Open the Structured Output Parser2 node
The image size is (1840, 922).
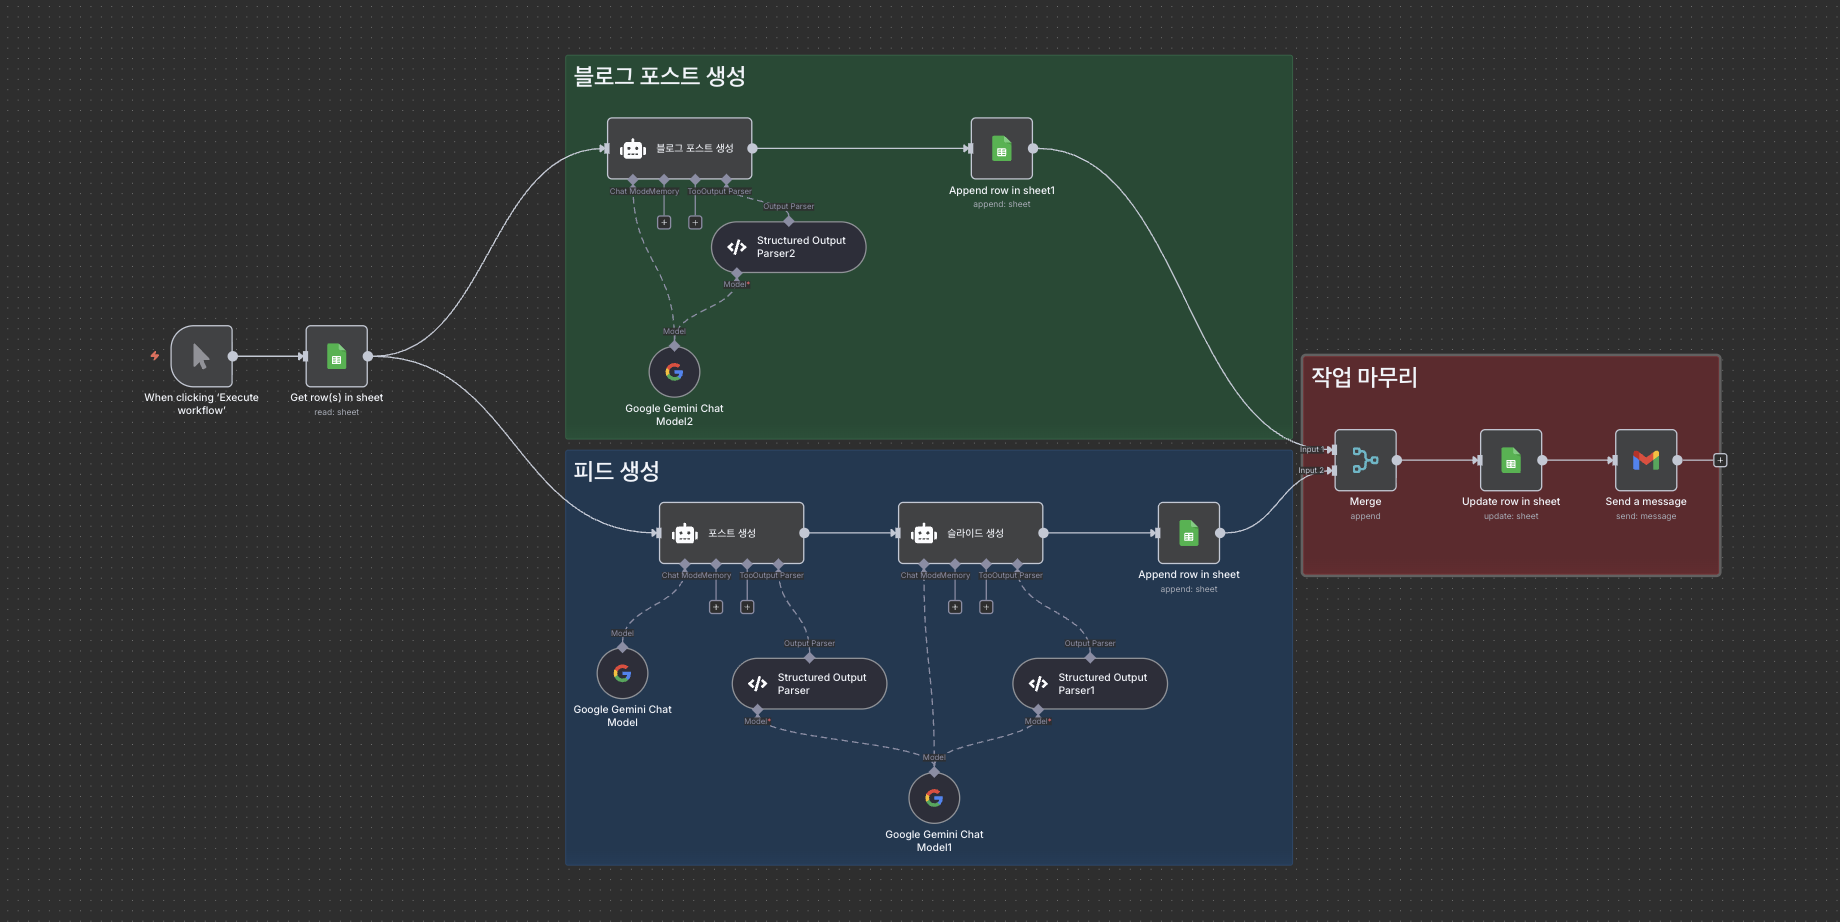[x=788, y=247]
